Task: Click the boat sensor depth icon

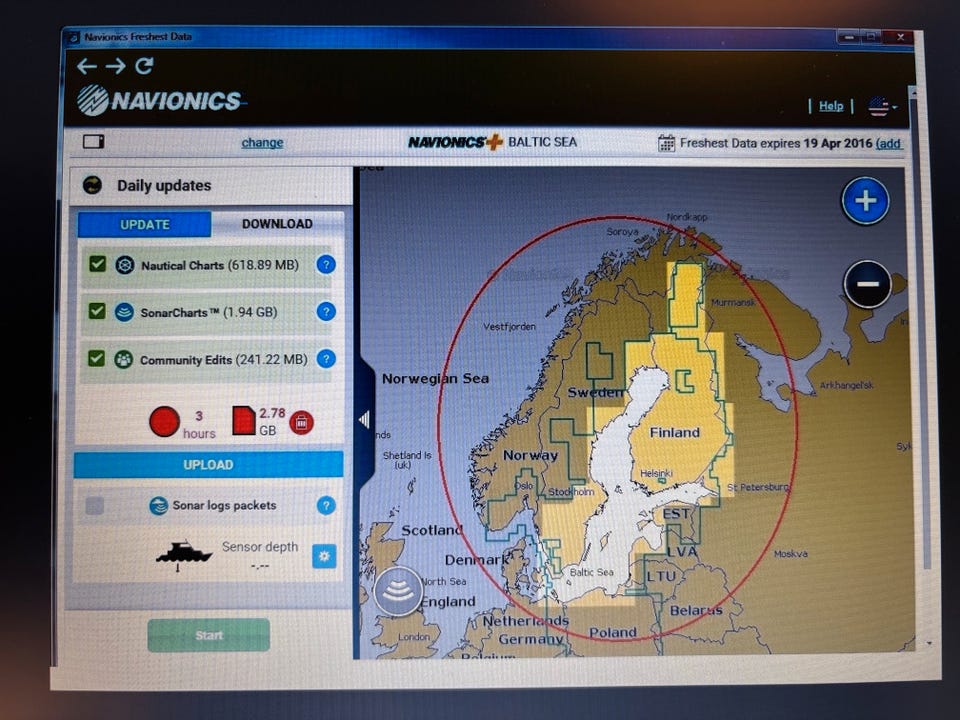Action: click(x=184, y=554)
